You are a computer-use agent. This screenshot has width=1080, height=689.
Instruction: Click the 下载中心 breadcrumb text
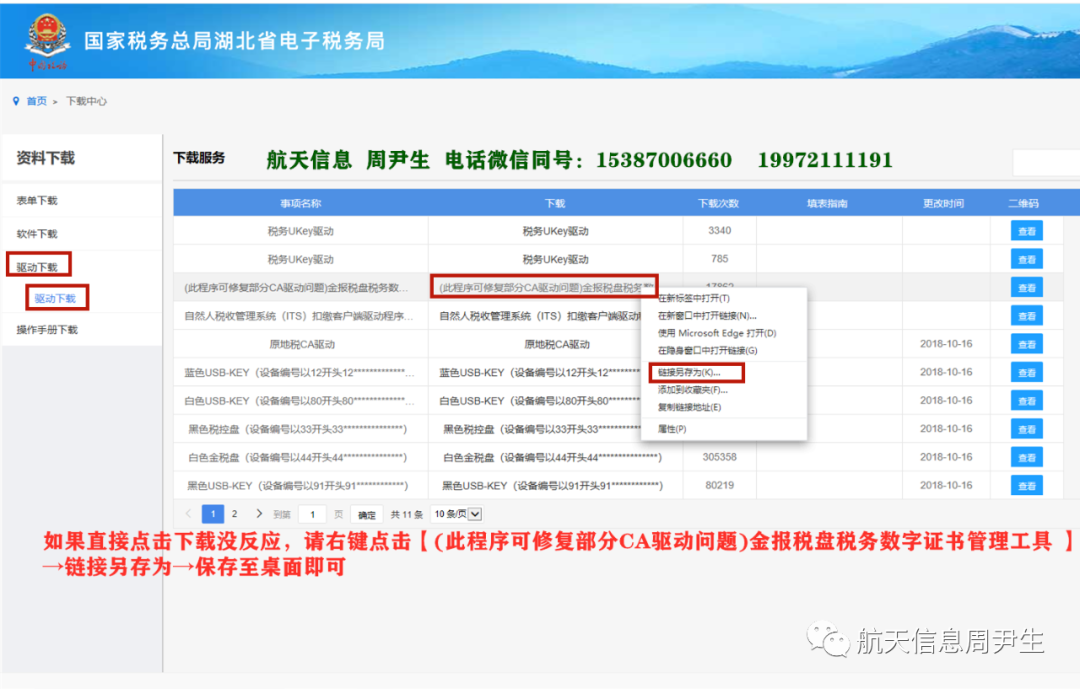pyautogui.click(x=86, y=101)
